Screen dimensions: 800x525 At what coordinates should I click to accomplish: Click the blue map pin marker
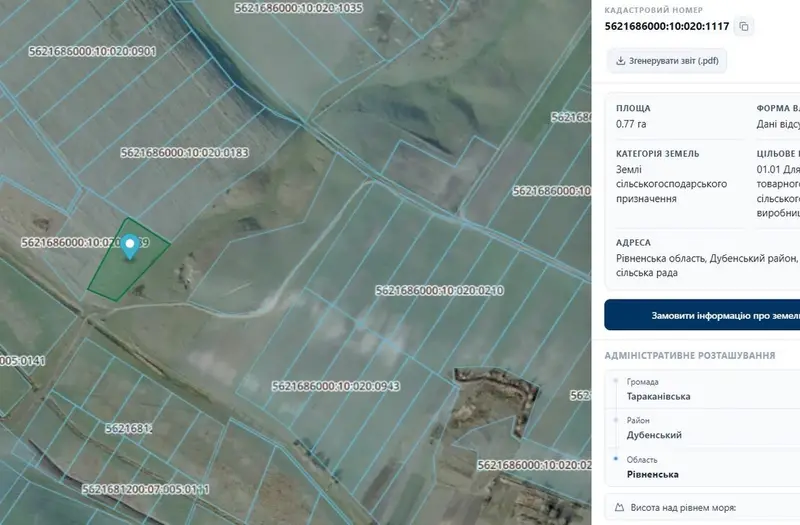pos(130,247)
